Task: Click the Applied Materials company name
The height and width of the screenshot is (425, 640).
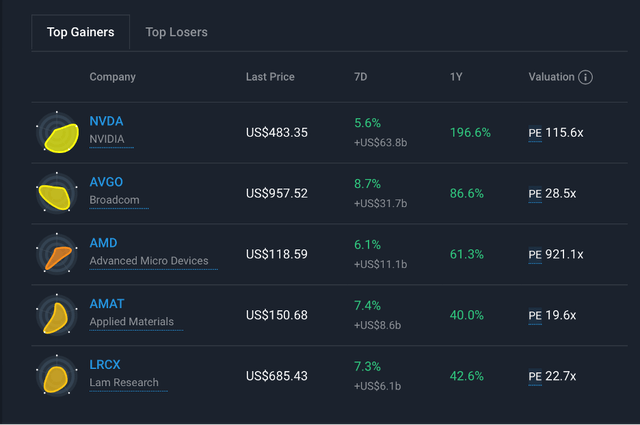Action: [x=131, y=322]
